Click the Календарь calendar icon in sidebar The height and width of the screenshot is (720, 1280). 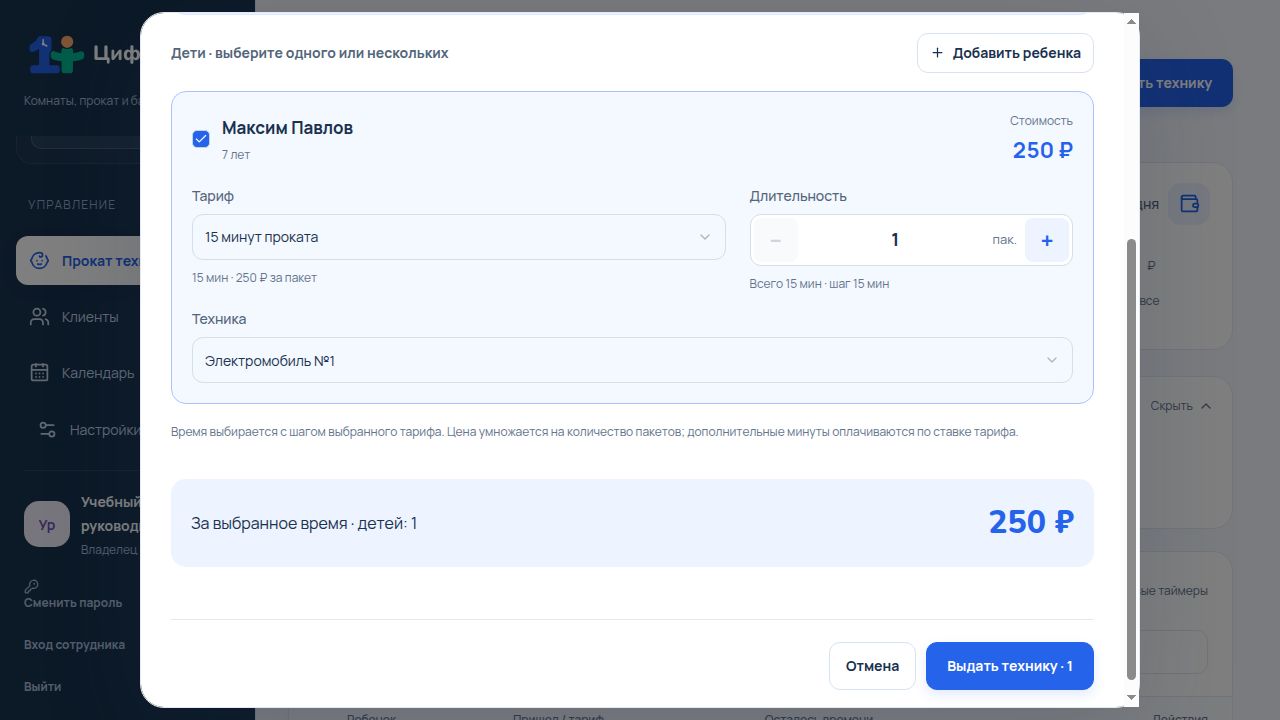[x=39, y=373]
